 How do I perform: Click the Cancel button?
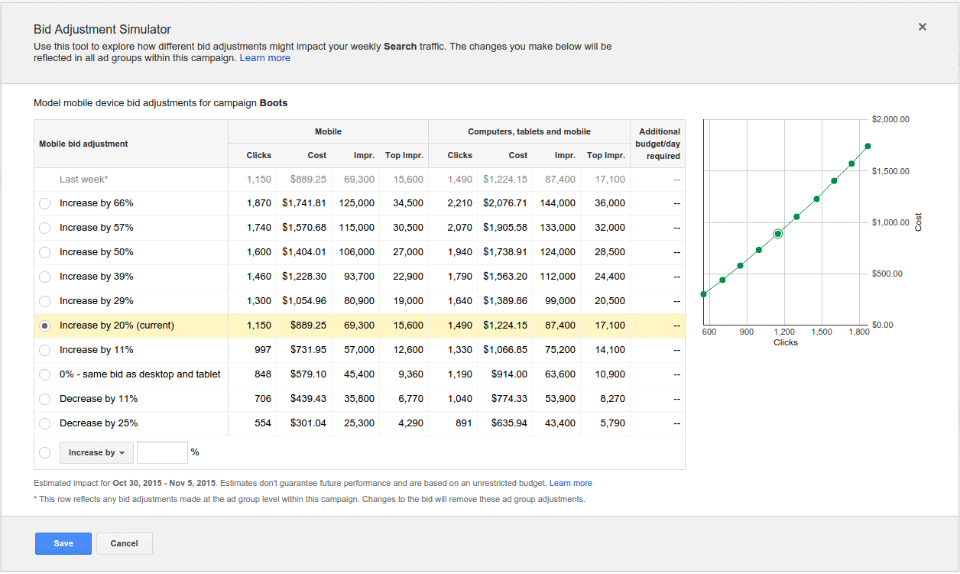click(124, 543)
